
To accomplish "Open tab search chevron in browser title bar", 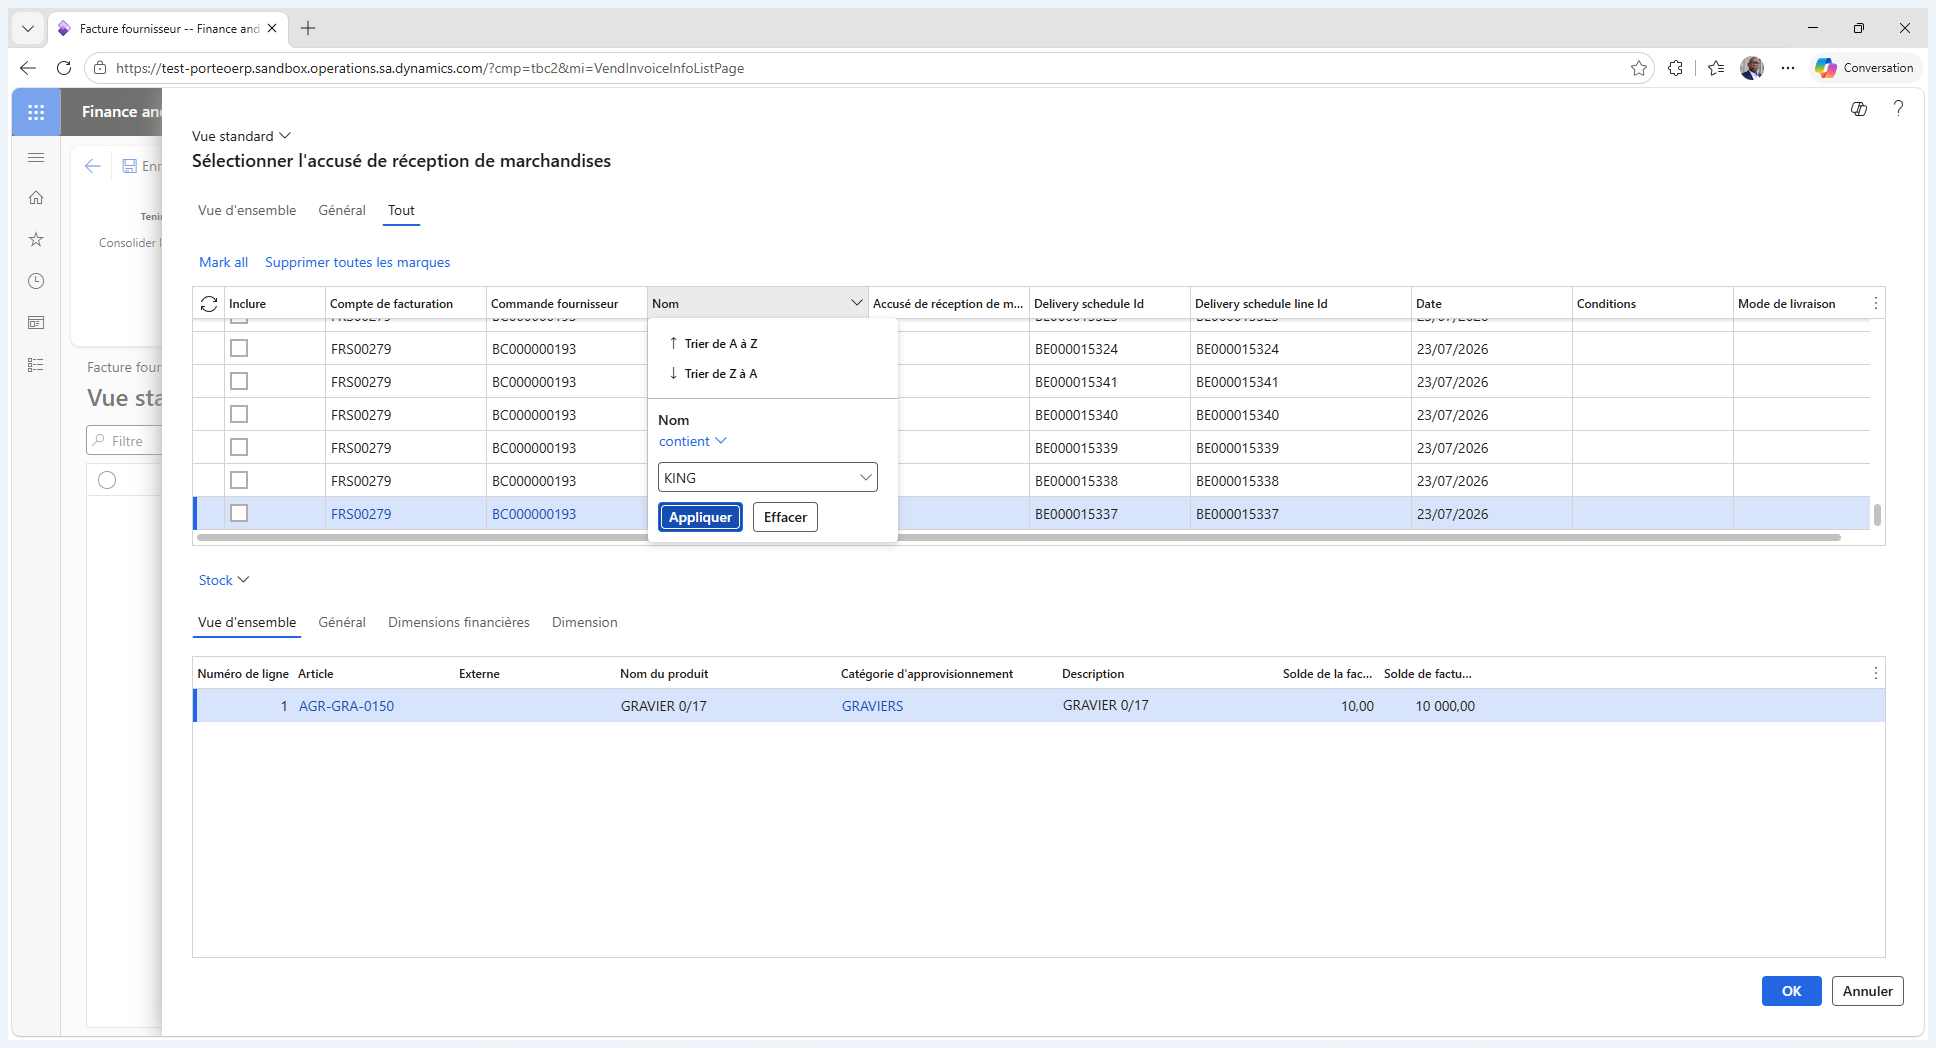I will 28,28.
